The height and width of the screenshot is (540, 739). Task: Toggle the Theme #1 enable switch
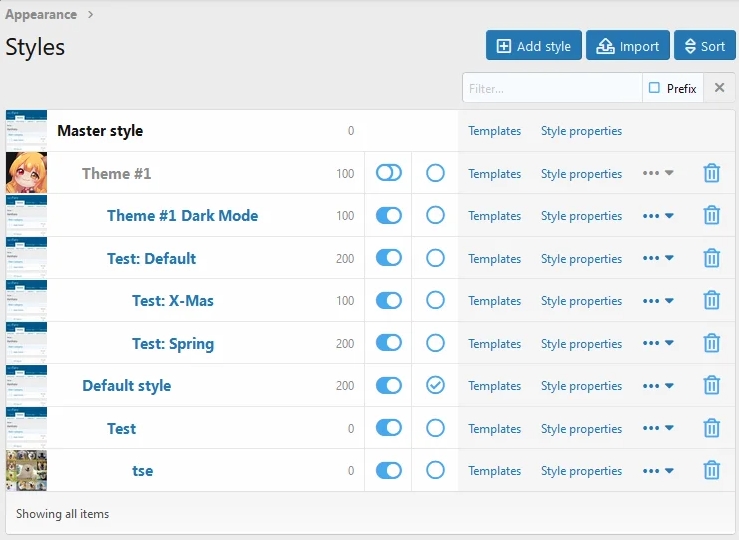point(388,173)
